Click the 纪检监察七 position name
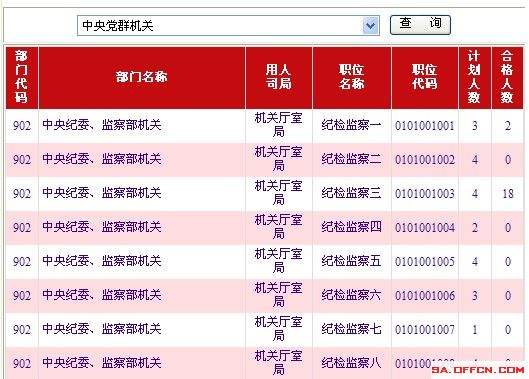Image resolution: width=529 pixels, height=379 pixels. (352, 329)
